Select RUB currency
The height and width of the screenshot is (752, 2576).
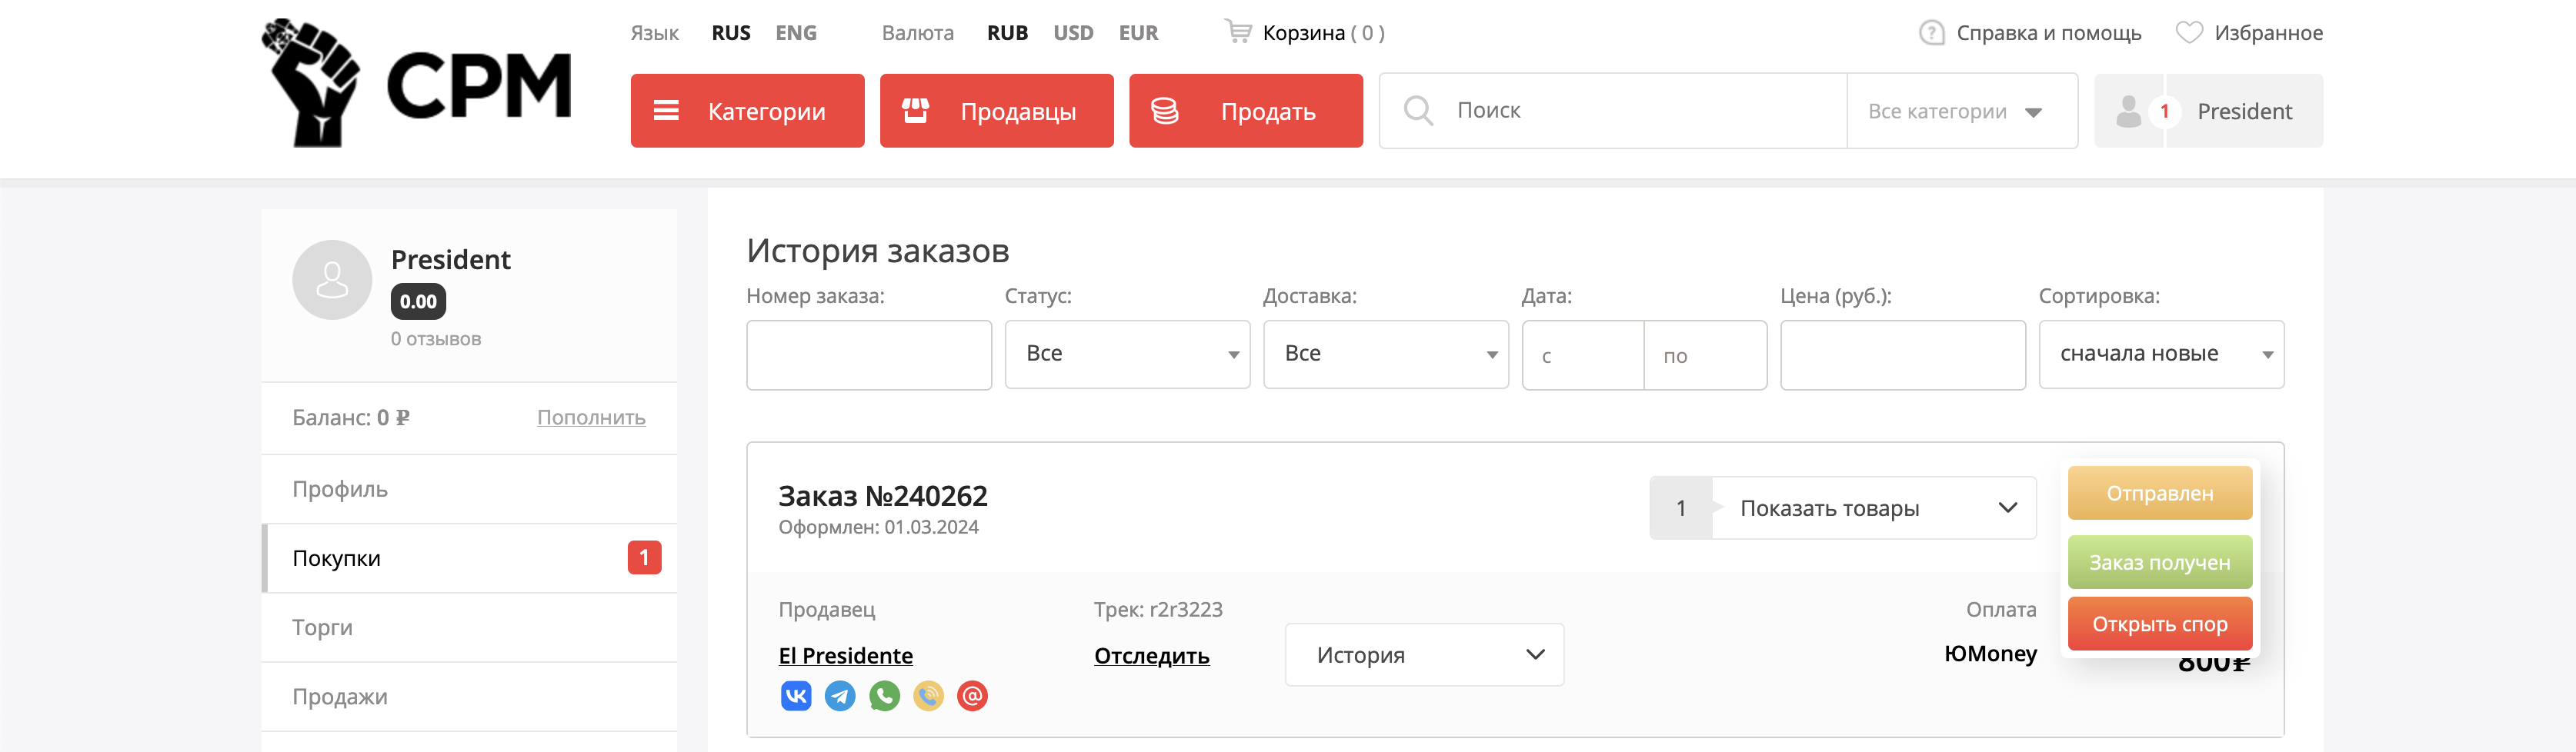(1007, 33)
